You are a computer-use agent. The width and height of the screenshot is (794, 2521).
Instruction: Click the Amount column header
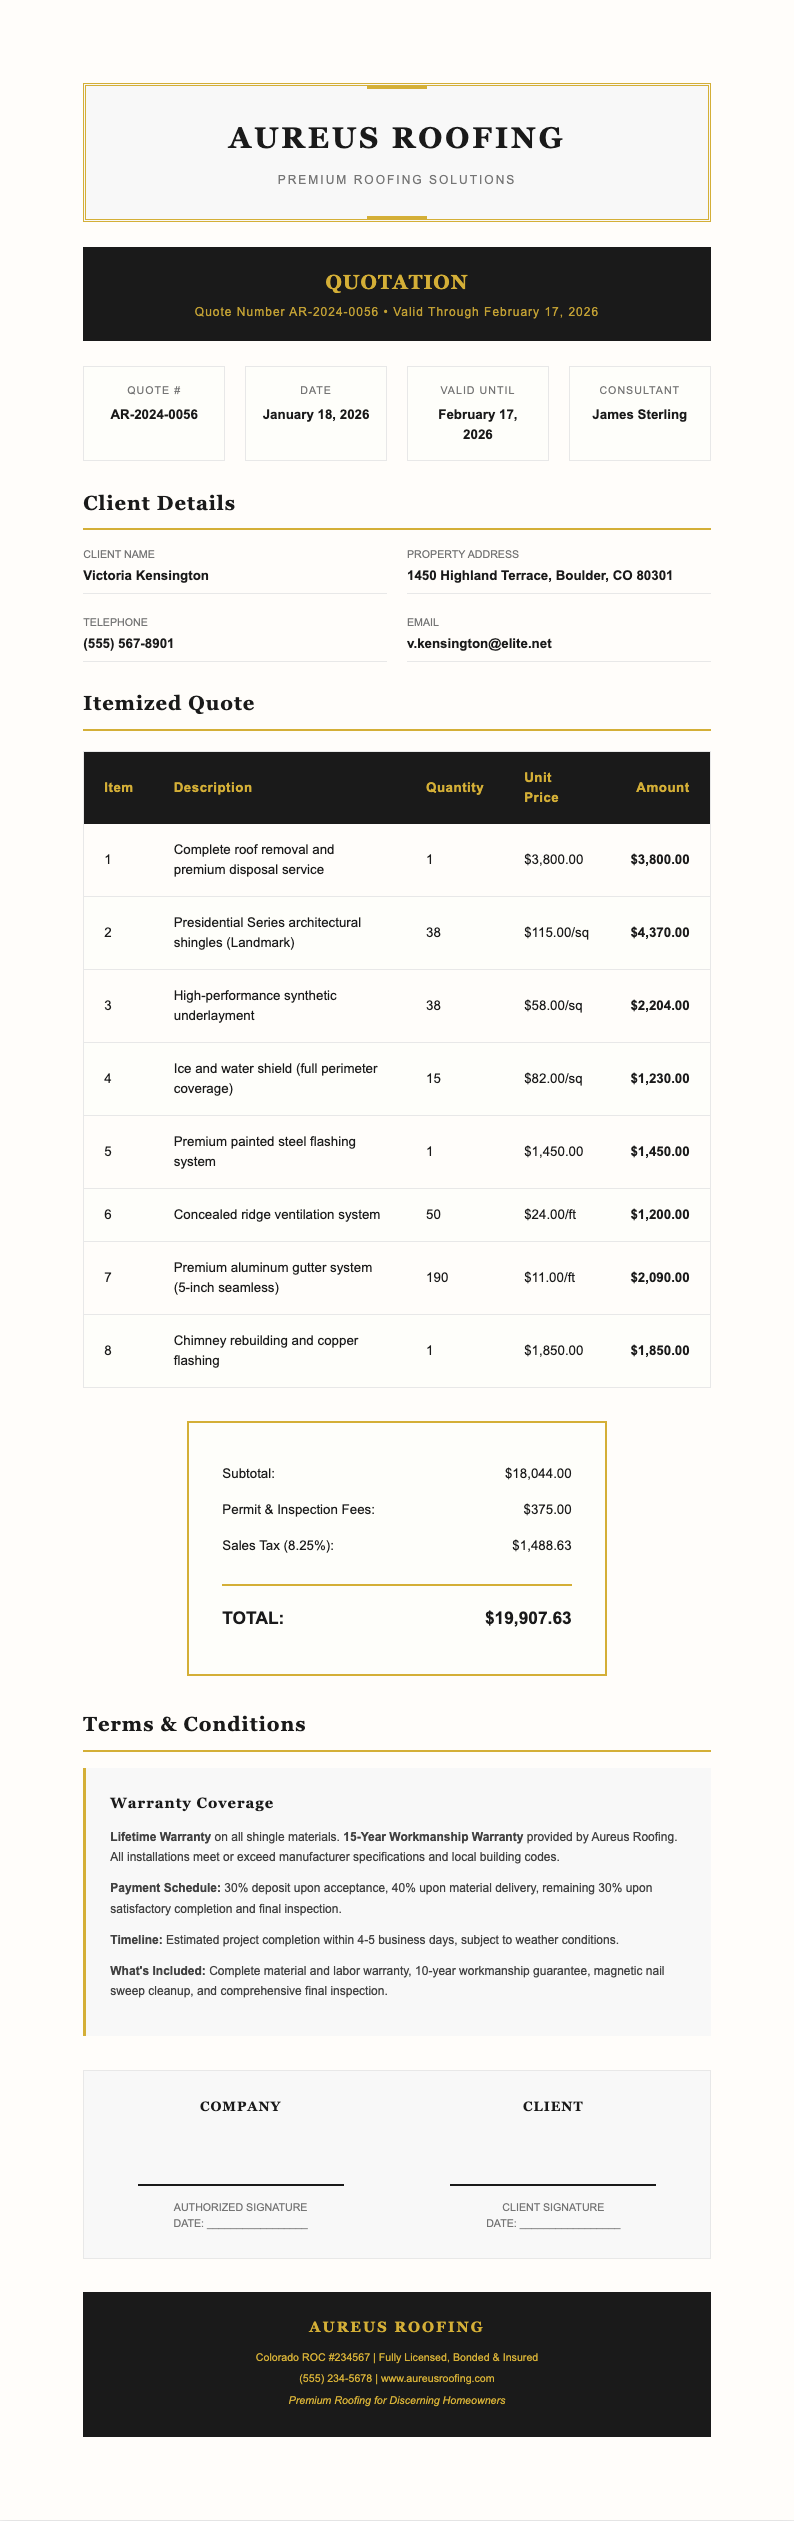click(662, 787)
